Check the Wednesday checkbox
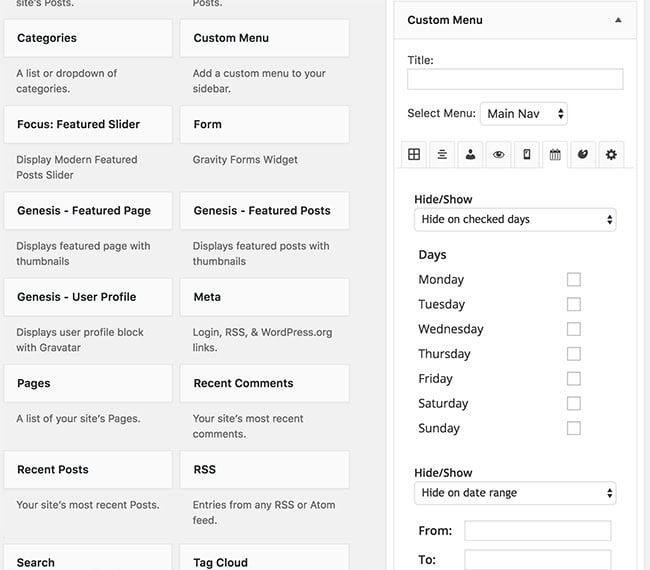This screenshot has width=650, height=570. point(574,329)
